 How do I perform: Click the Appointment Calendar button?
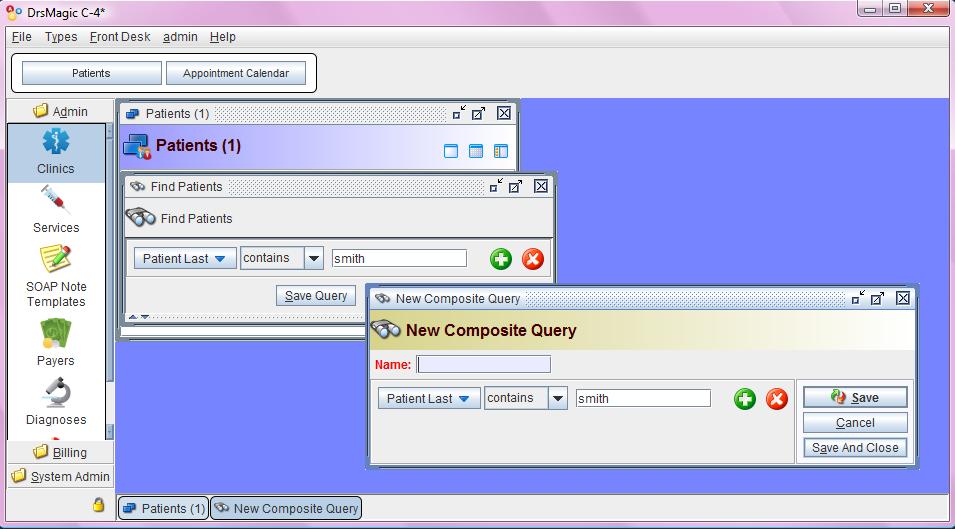point(236,73)
